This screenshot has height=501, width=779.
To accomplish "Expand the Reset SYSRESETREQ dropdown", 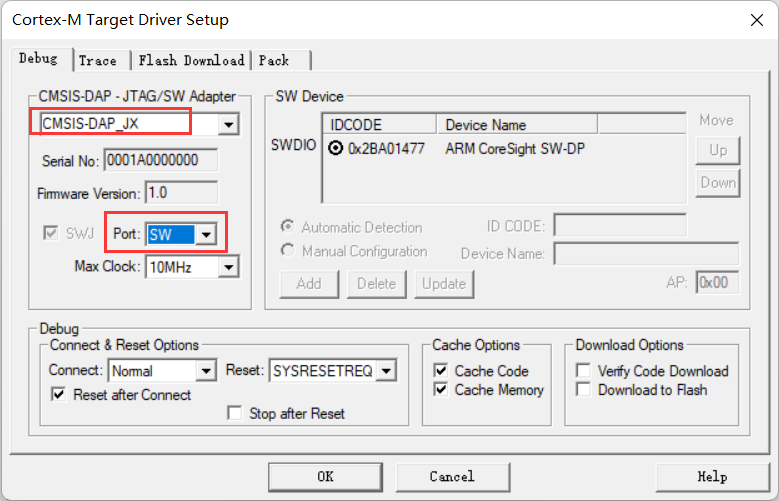I will pyautogui.click(x=385, y=371).
